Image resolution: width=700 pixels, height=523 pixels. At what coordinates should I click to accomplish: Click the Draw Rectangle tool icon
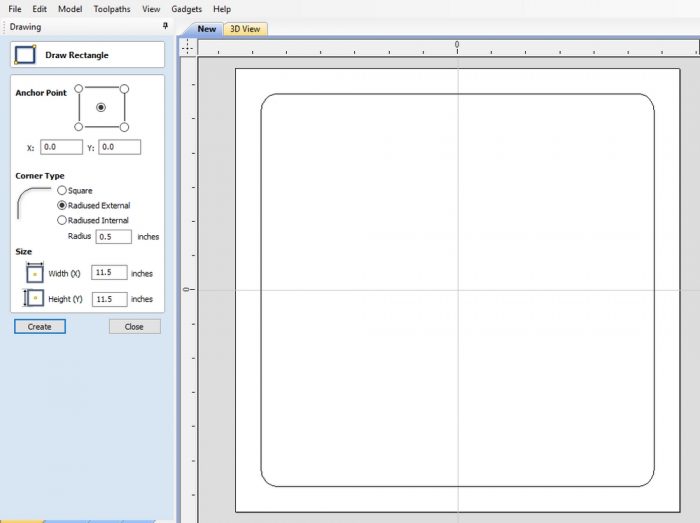tap(26, 55)
